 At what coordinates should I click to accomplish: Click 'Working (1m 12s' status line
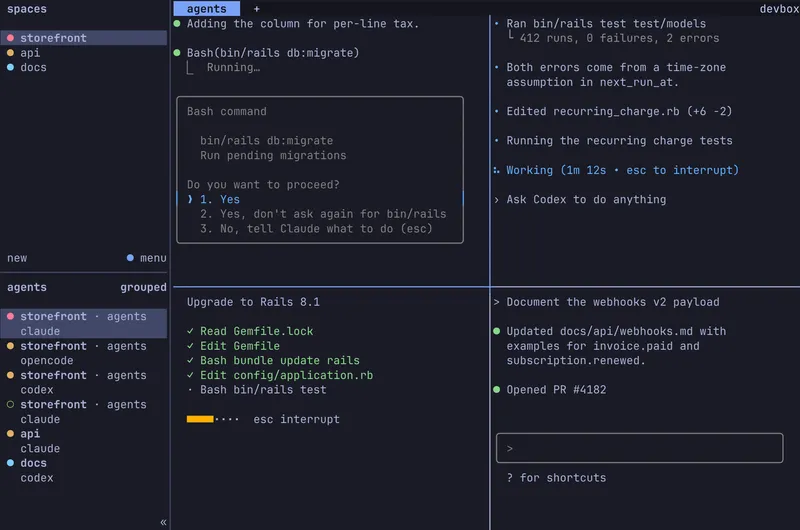[x=622, y=170]
